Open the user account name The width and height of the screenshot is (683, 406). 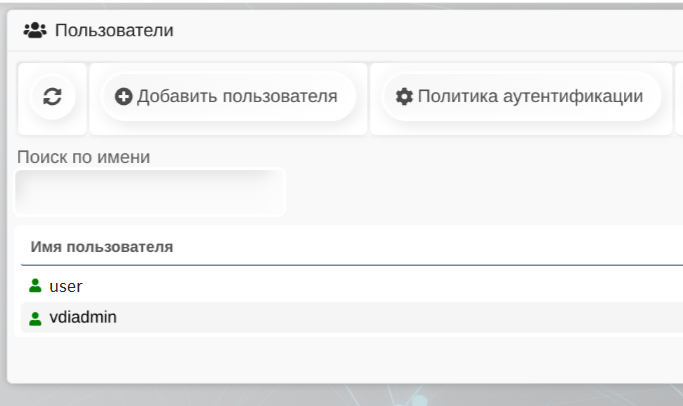click(x=66, y=286)
